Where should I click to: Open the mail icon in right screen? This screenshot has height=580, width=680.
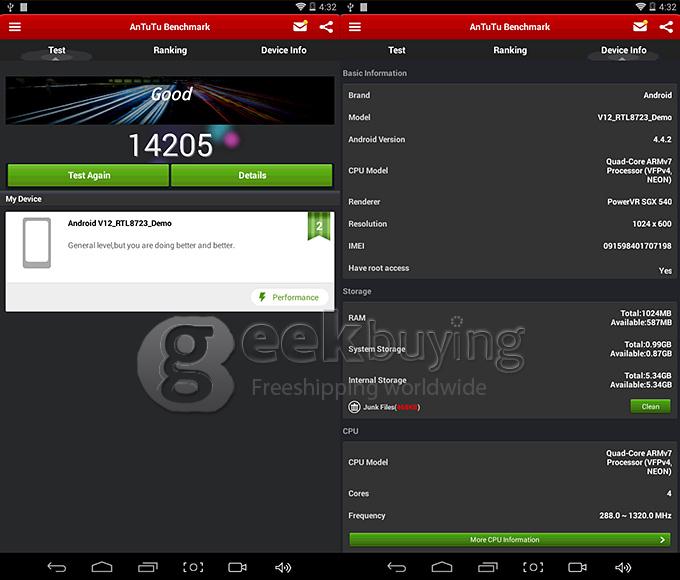coord(640,26)
